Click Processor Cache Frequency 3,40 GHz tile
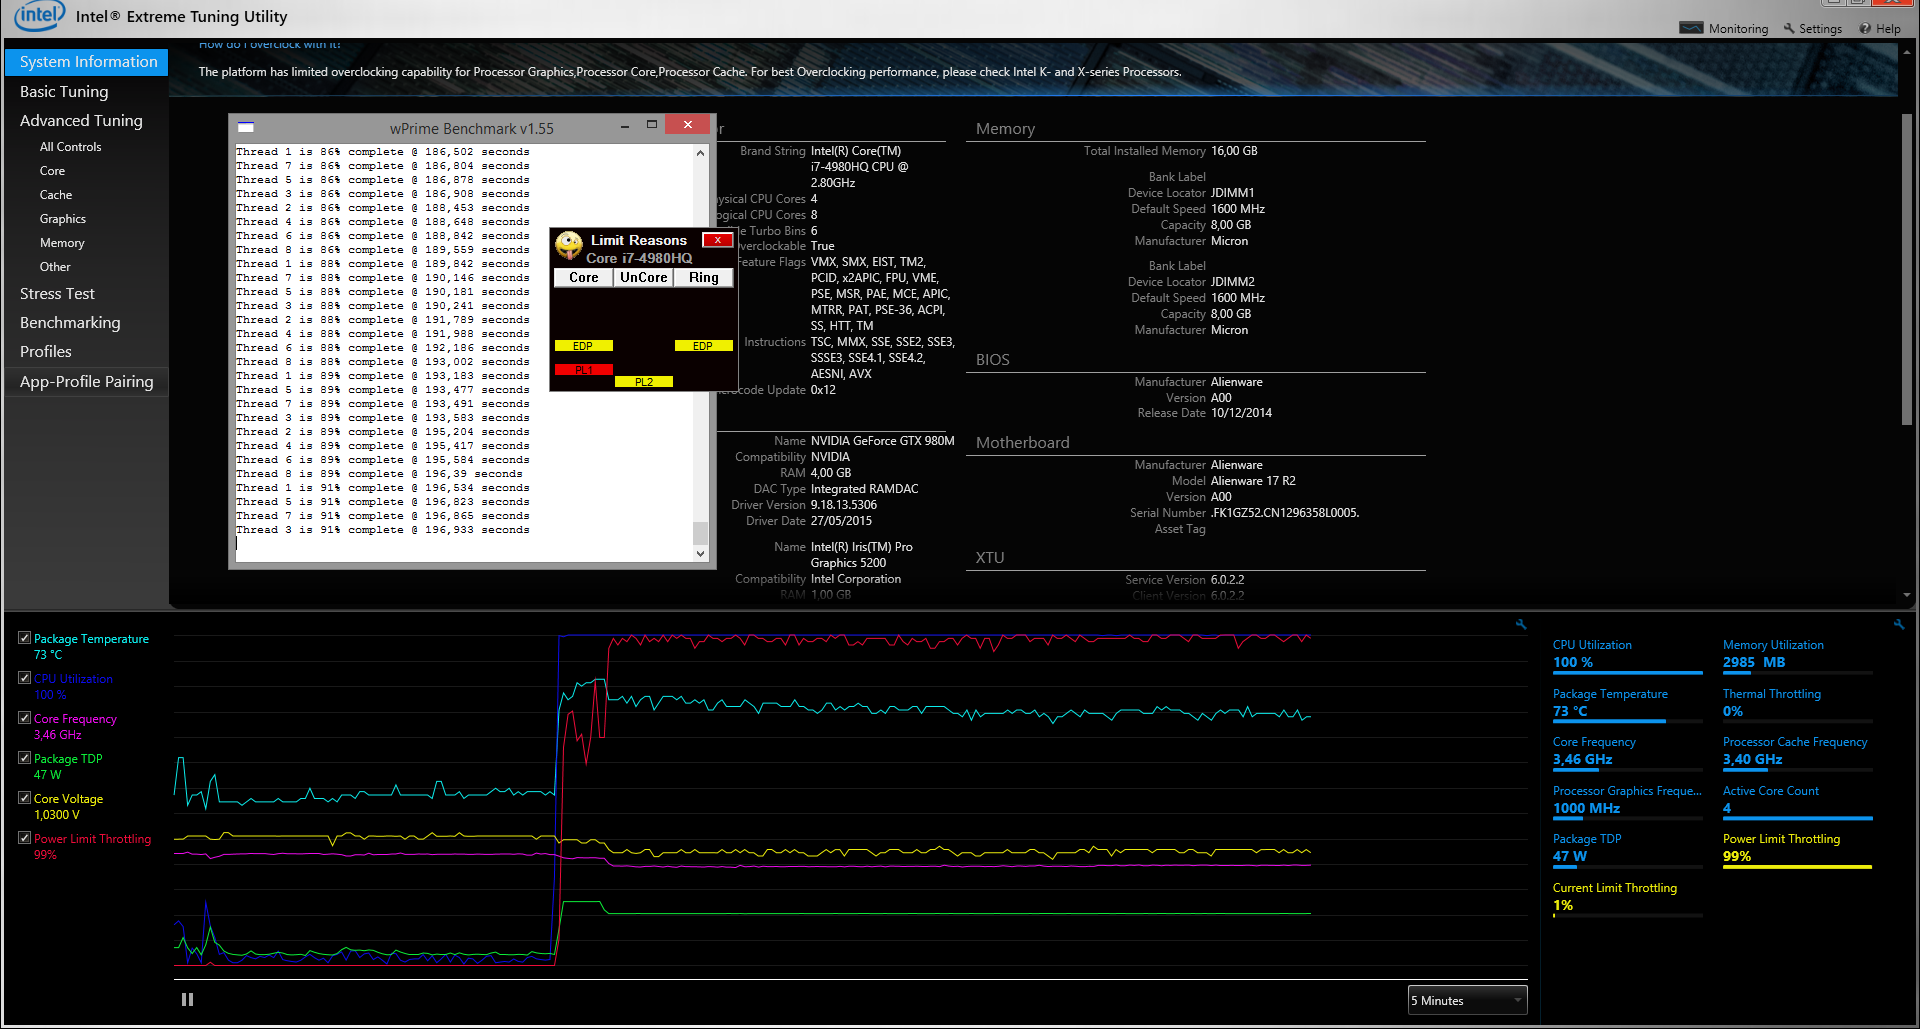 coord(1797,752)
